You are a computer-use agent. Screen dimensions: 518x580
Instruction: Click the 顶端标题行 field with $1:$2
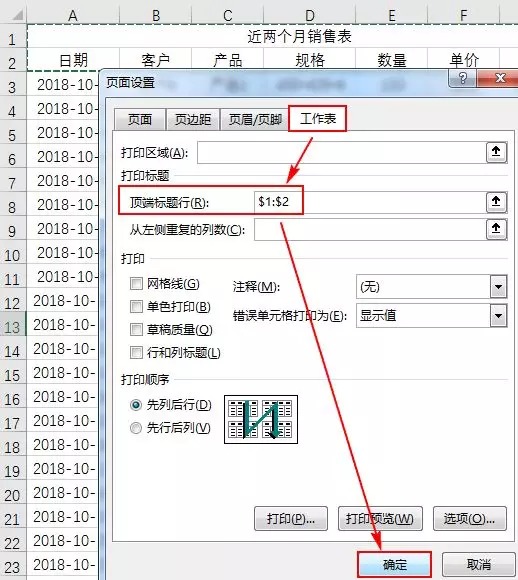point(370,202)
